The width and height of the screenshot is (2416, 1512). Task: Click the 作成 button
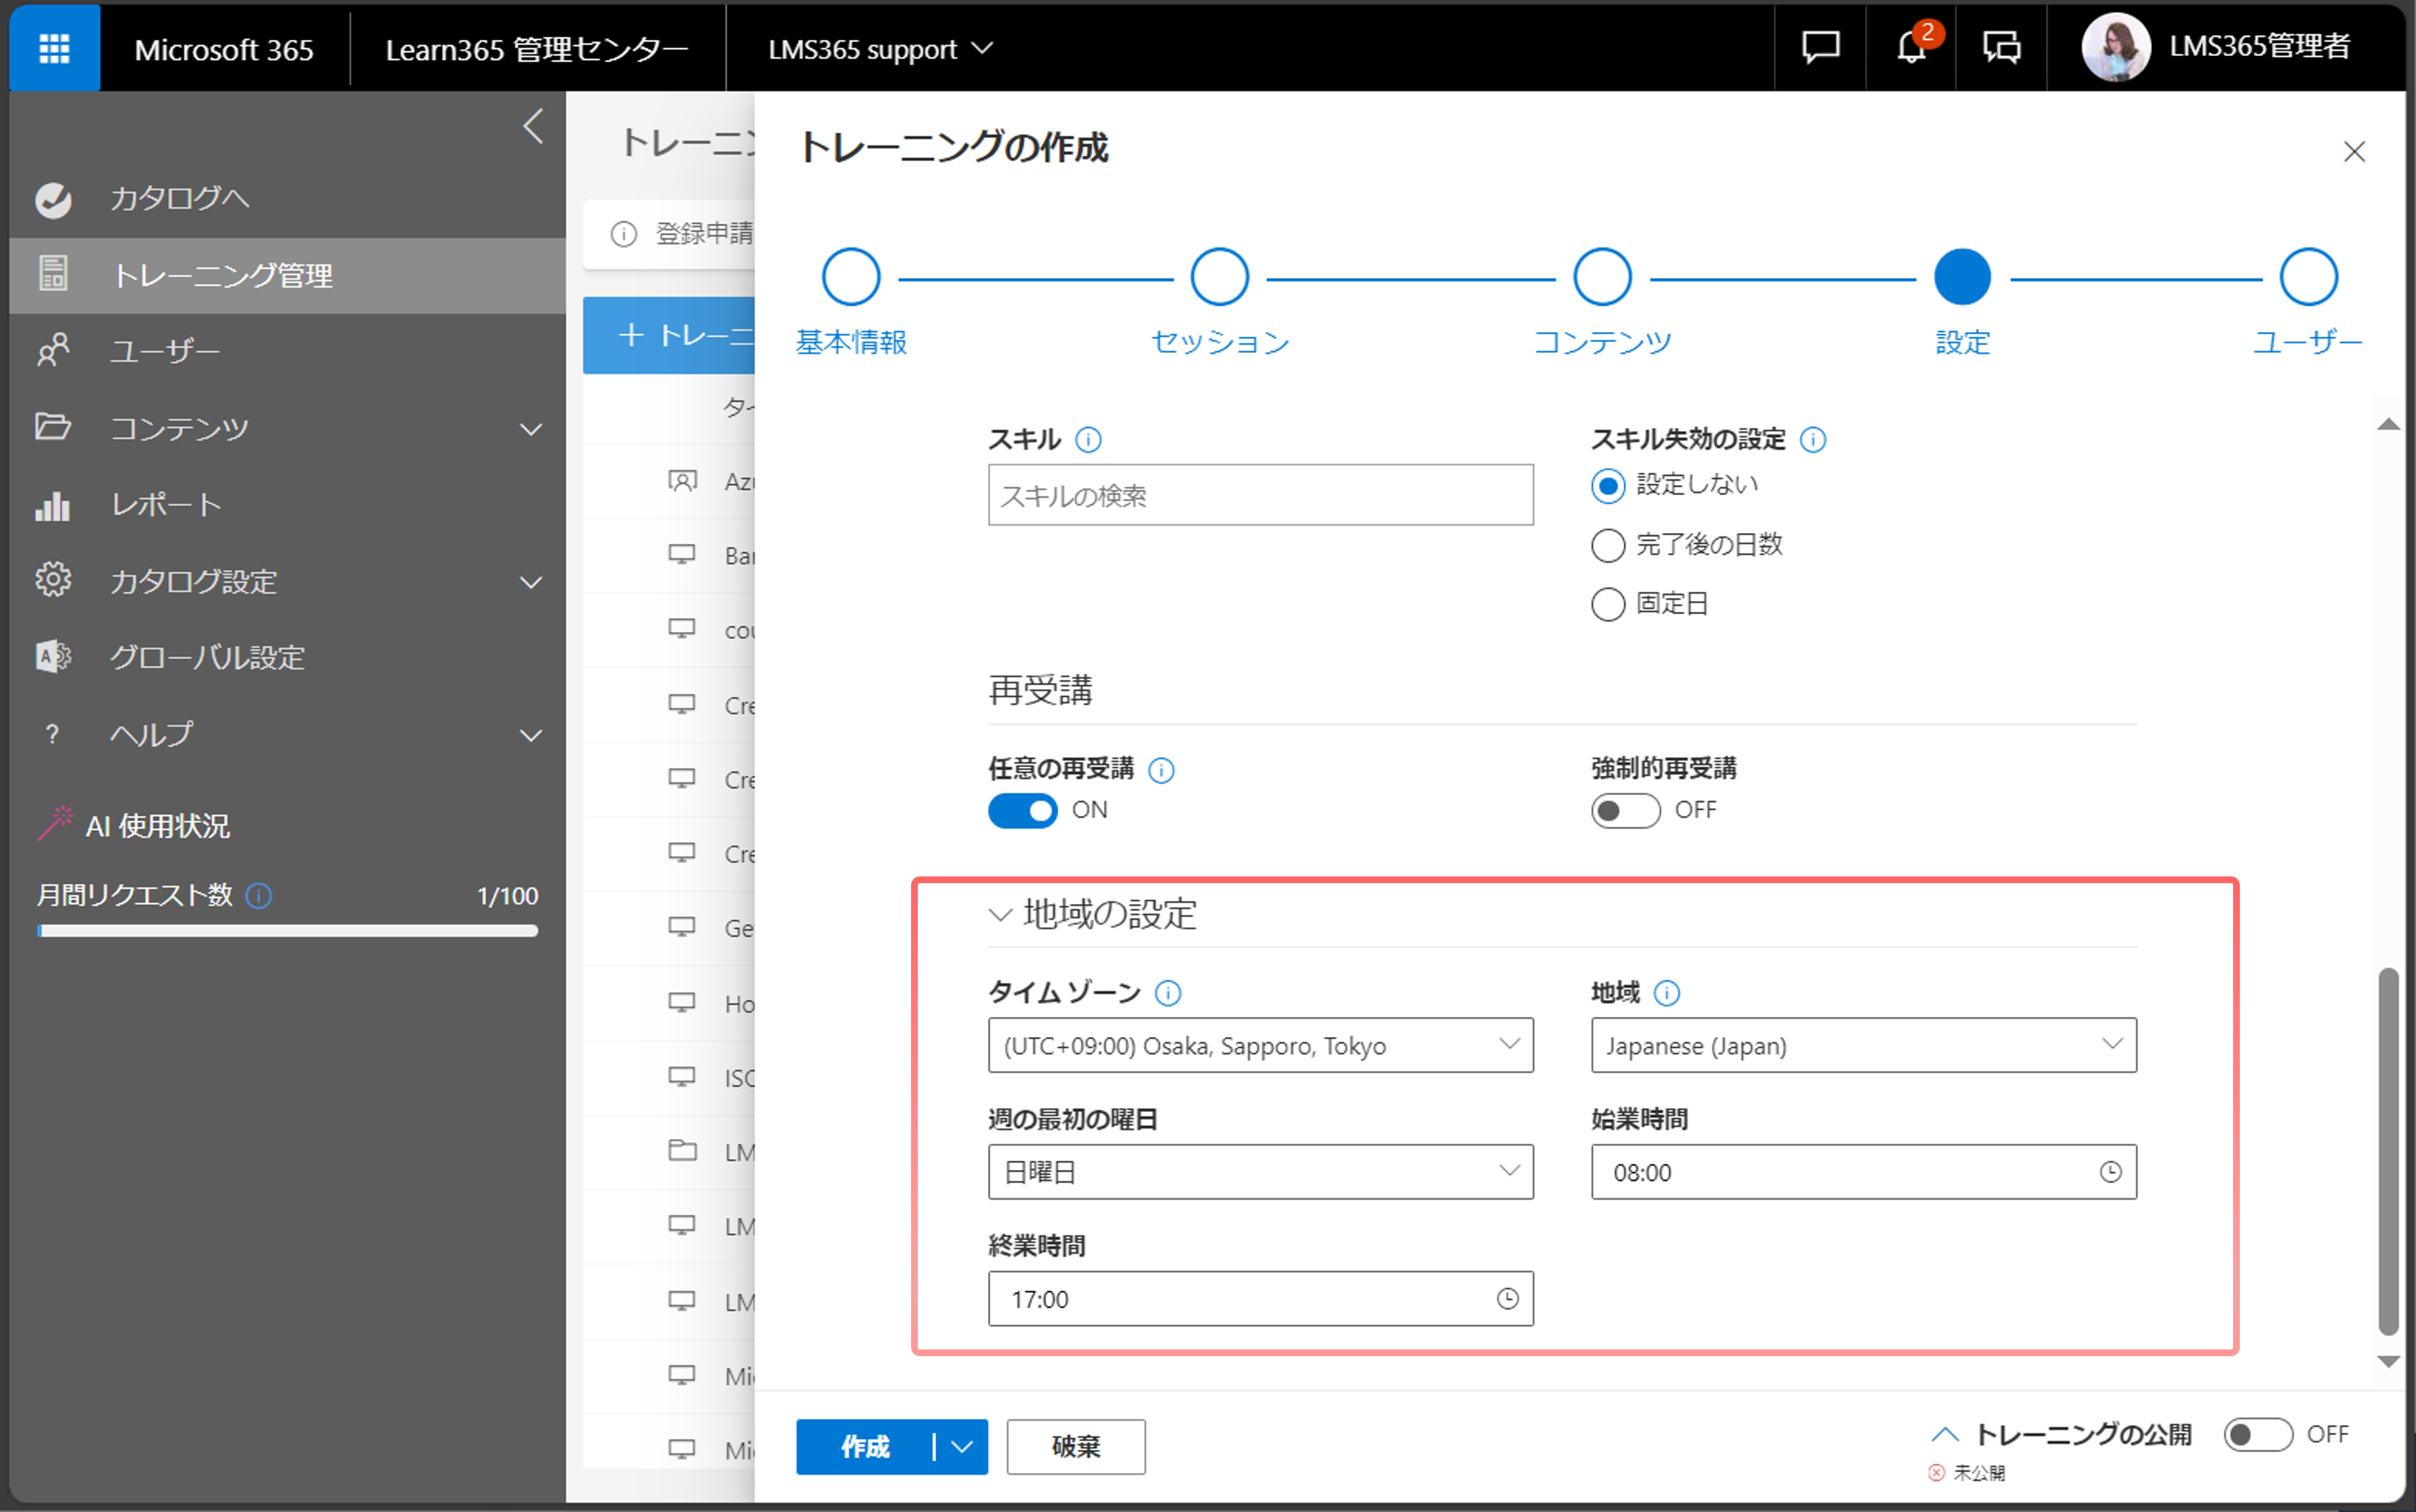coord(866,1447)
